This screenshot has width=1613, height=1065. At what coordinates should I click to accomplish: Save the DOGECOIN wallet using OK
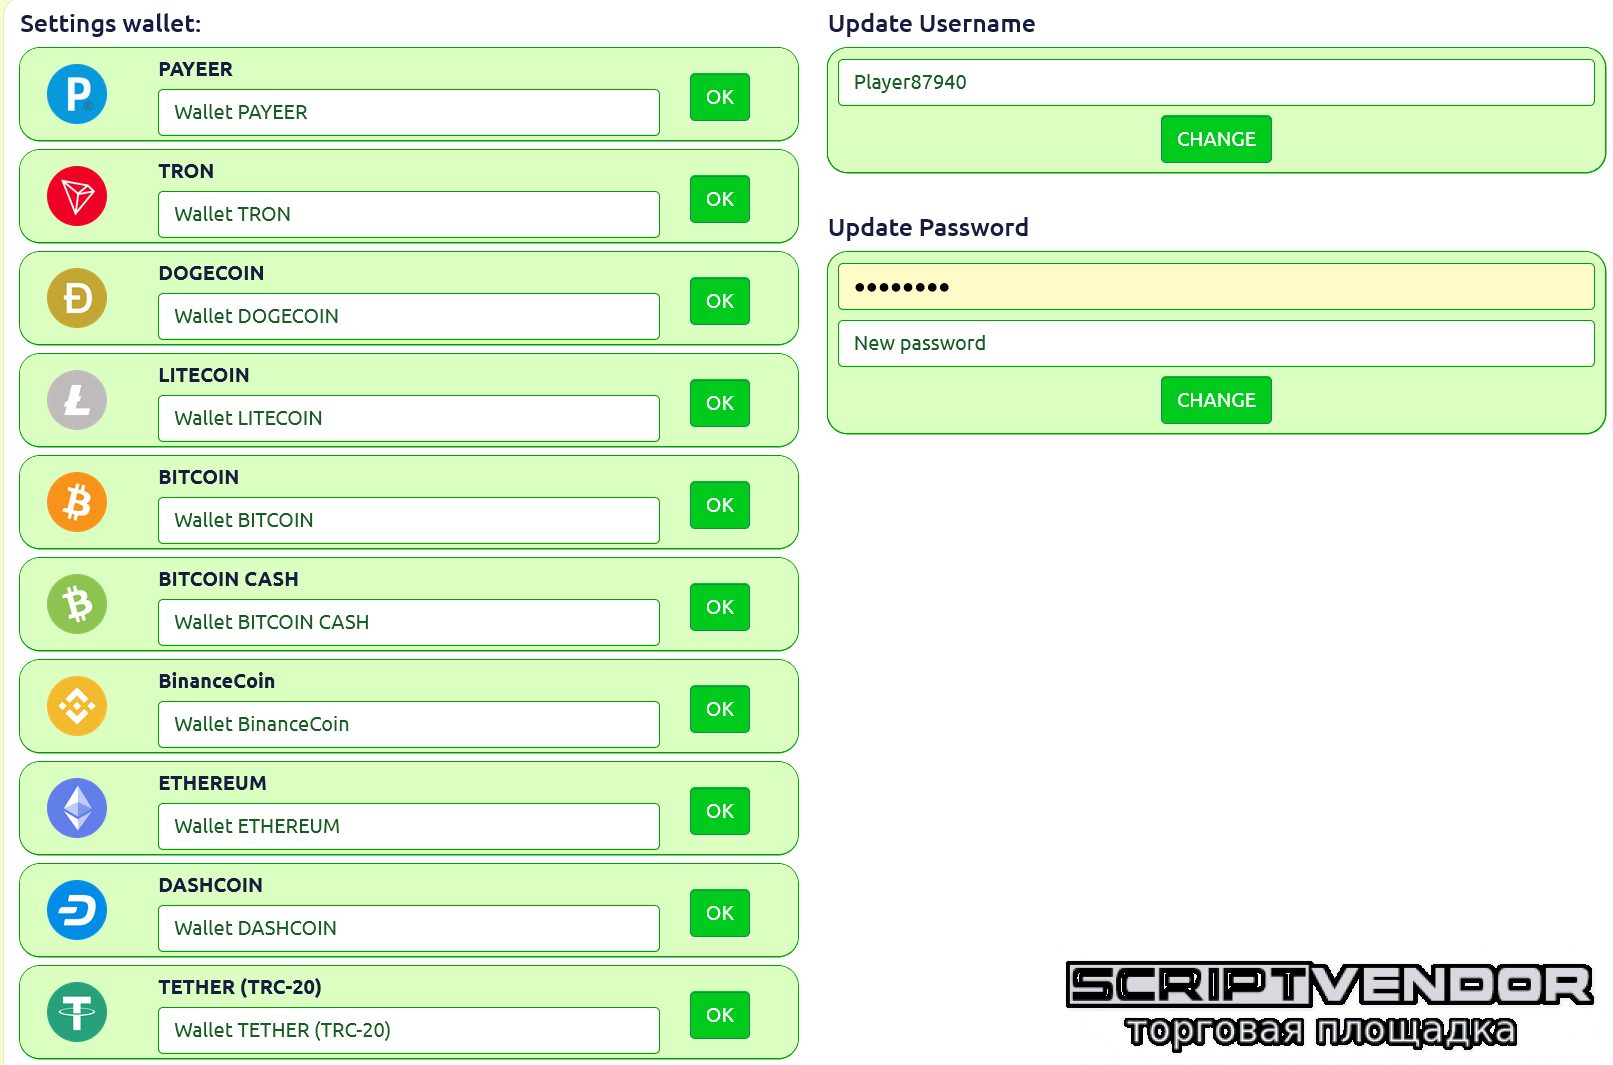tap(720, 301)
